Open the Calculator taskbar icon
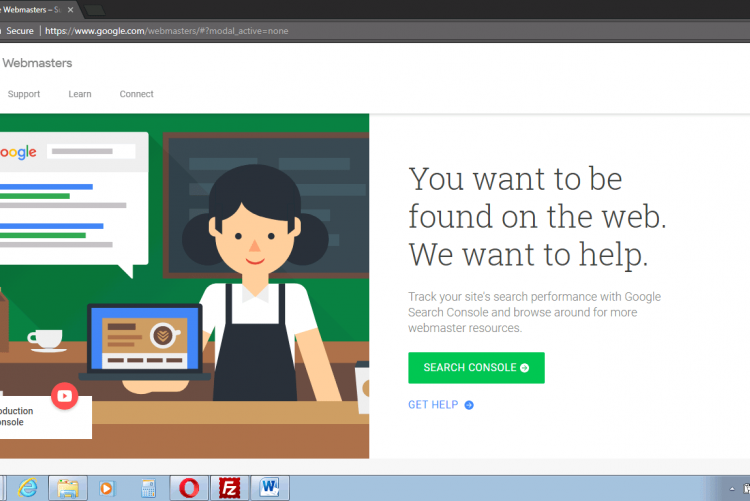Screen dimensions: 750x501 (x=148, y=488)
